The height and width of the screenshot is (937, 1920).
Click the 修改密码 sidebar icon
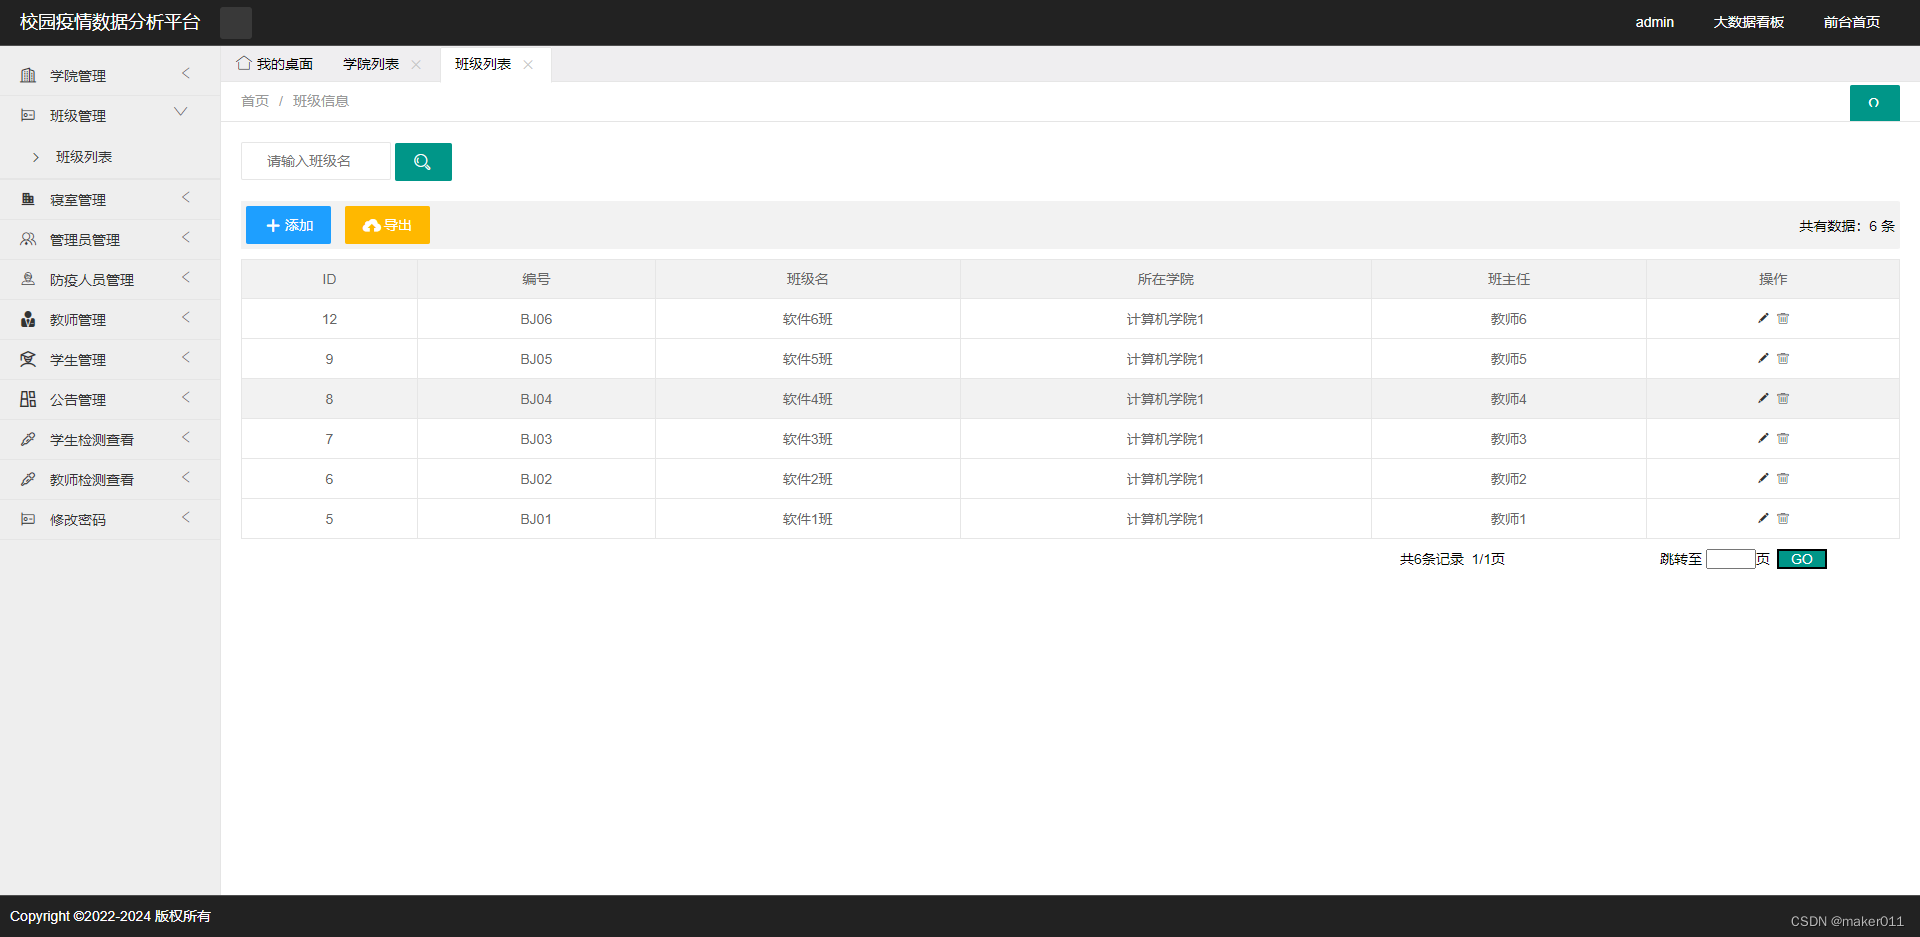click(28, 519)
